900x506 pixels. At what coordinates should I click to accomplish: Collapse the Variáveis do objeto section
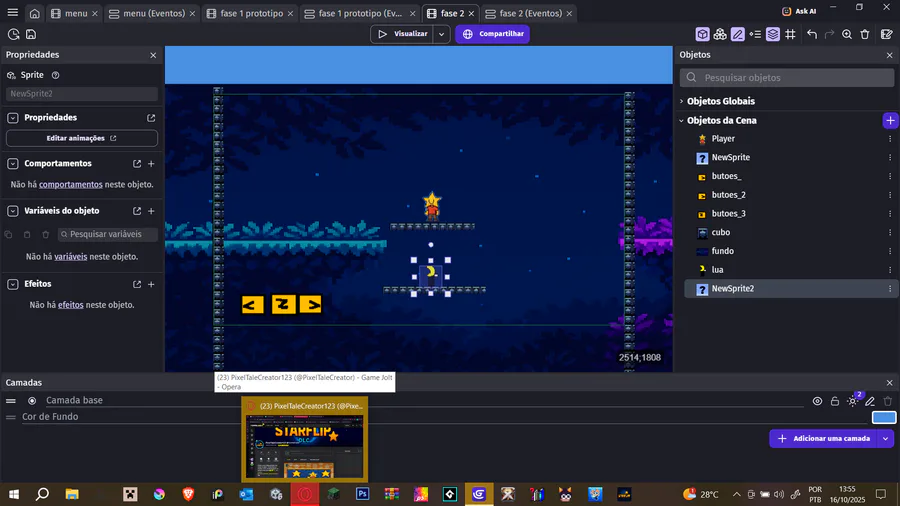coord(13,211)
